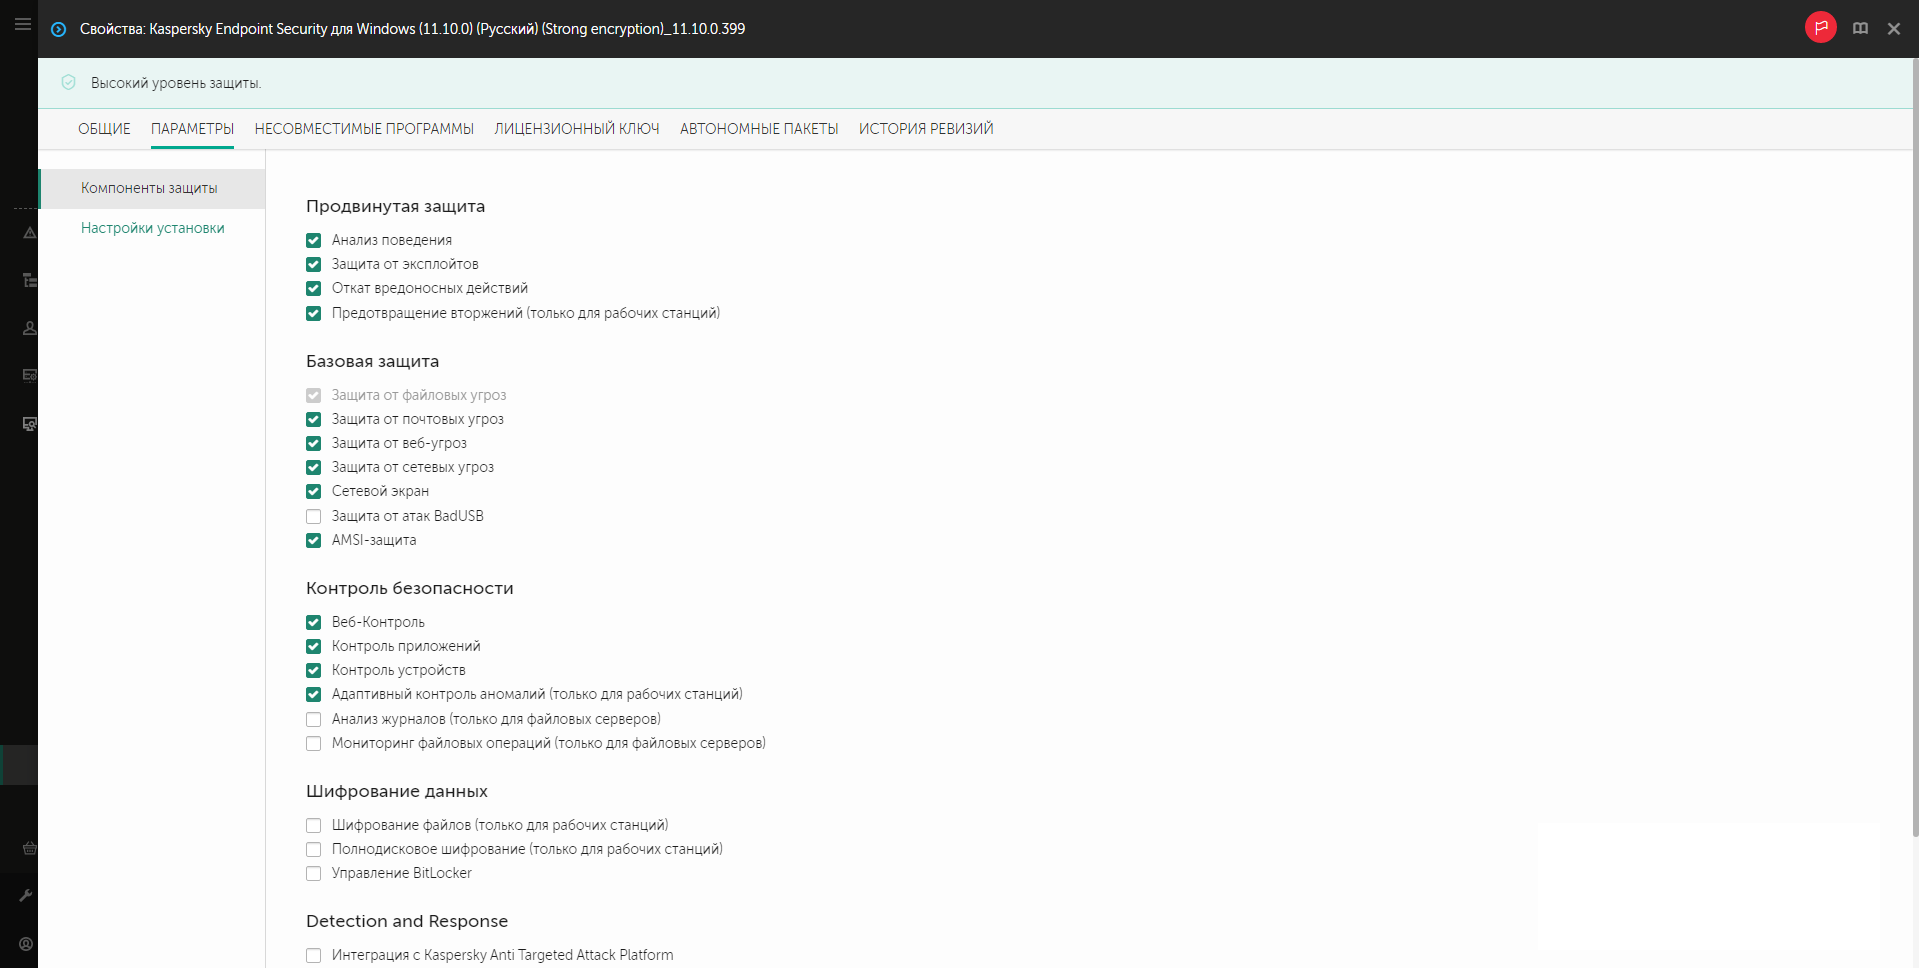
Task: Open online help using the book icon
Action: click(x=1860, y=27)
